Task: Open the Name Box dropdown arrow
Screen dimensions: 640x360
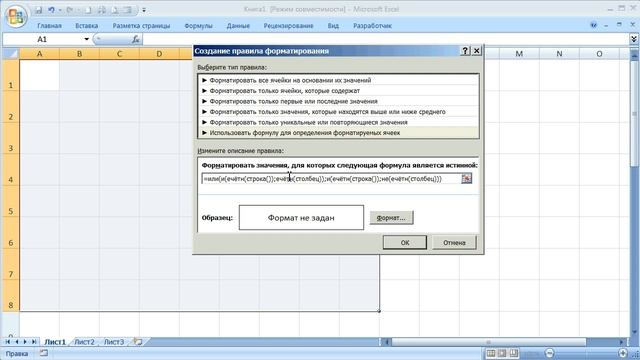Action: coord(87,39)
